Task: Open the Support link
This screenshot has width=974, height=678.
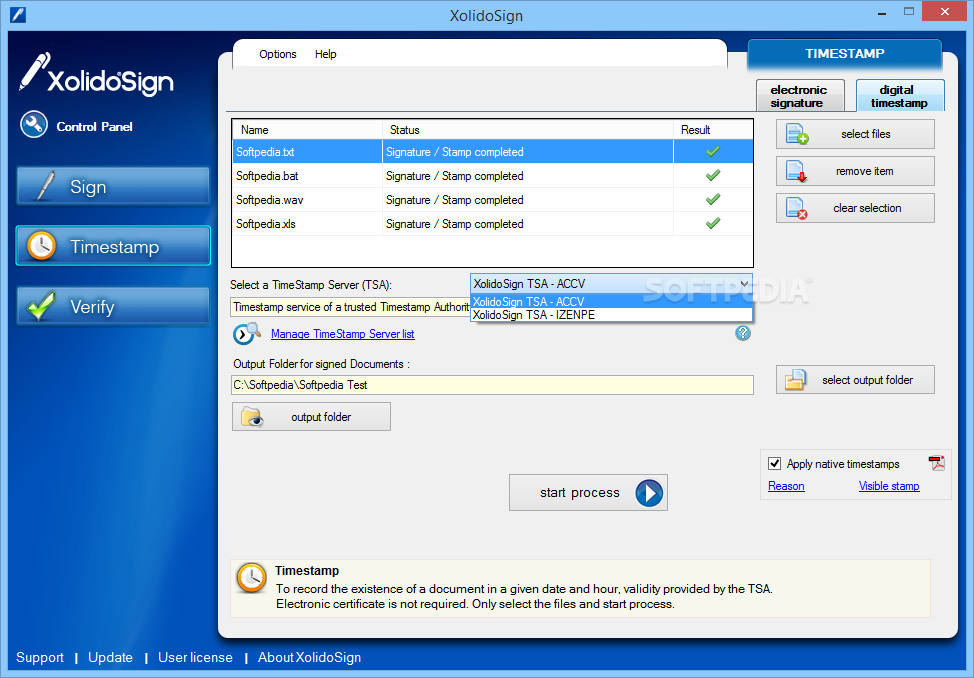Action: (x=40, y=657)
